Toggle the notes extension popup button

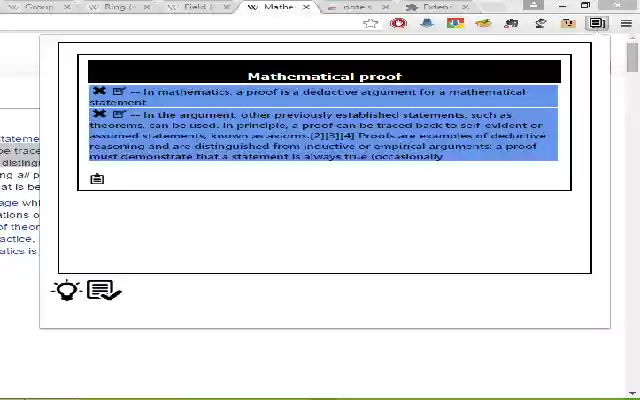pos(597,23)
